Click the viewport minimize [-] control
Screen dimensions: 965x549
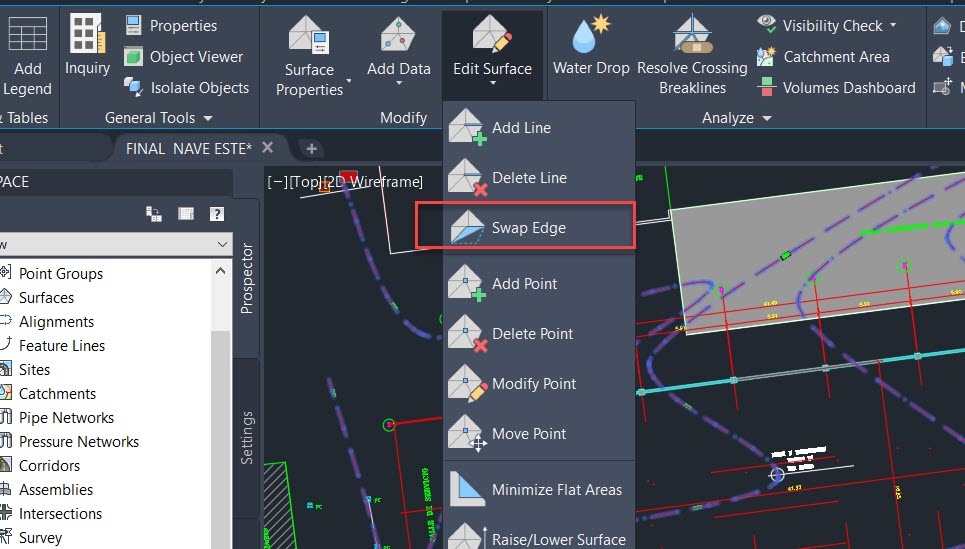click(x=278, y=182)
